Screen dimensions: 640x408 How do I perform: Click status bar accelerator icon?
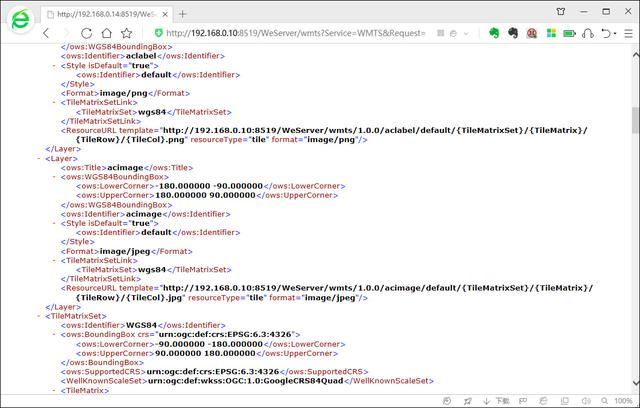coord(447,401)
